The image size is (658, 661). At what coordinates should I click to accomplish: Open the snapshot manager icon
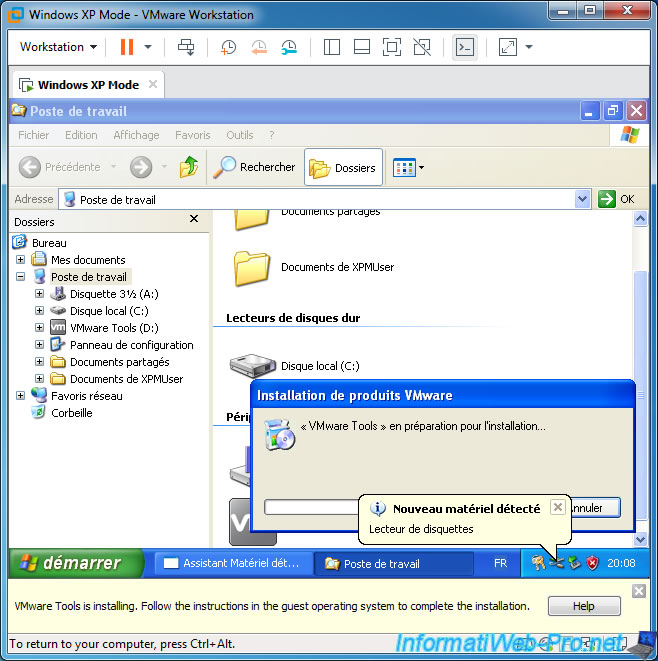click(289, 47)
